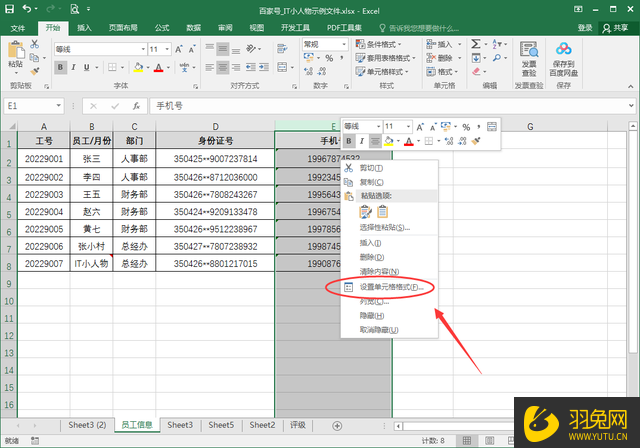Screen dimensions: 640x448
Task: Click the Name Box showing E1
Action: tap(33, 106)
